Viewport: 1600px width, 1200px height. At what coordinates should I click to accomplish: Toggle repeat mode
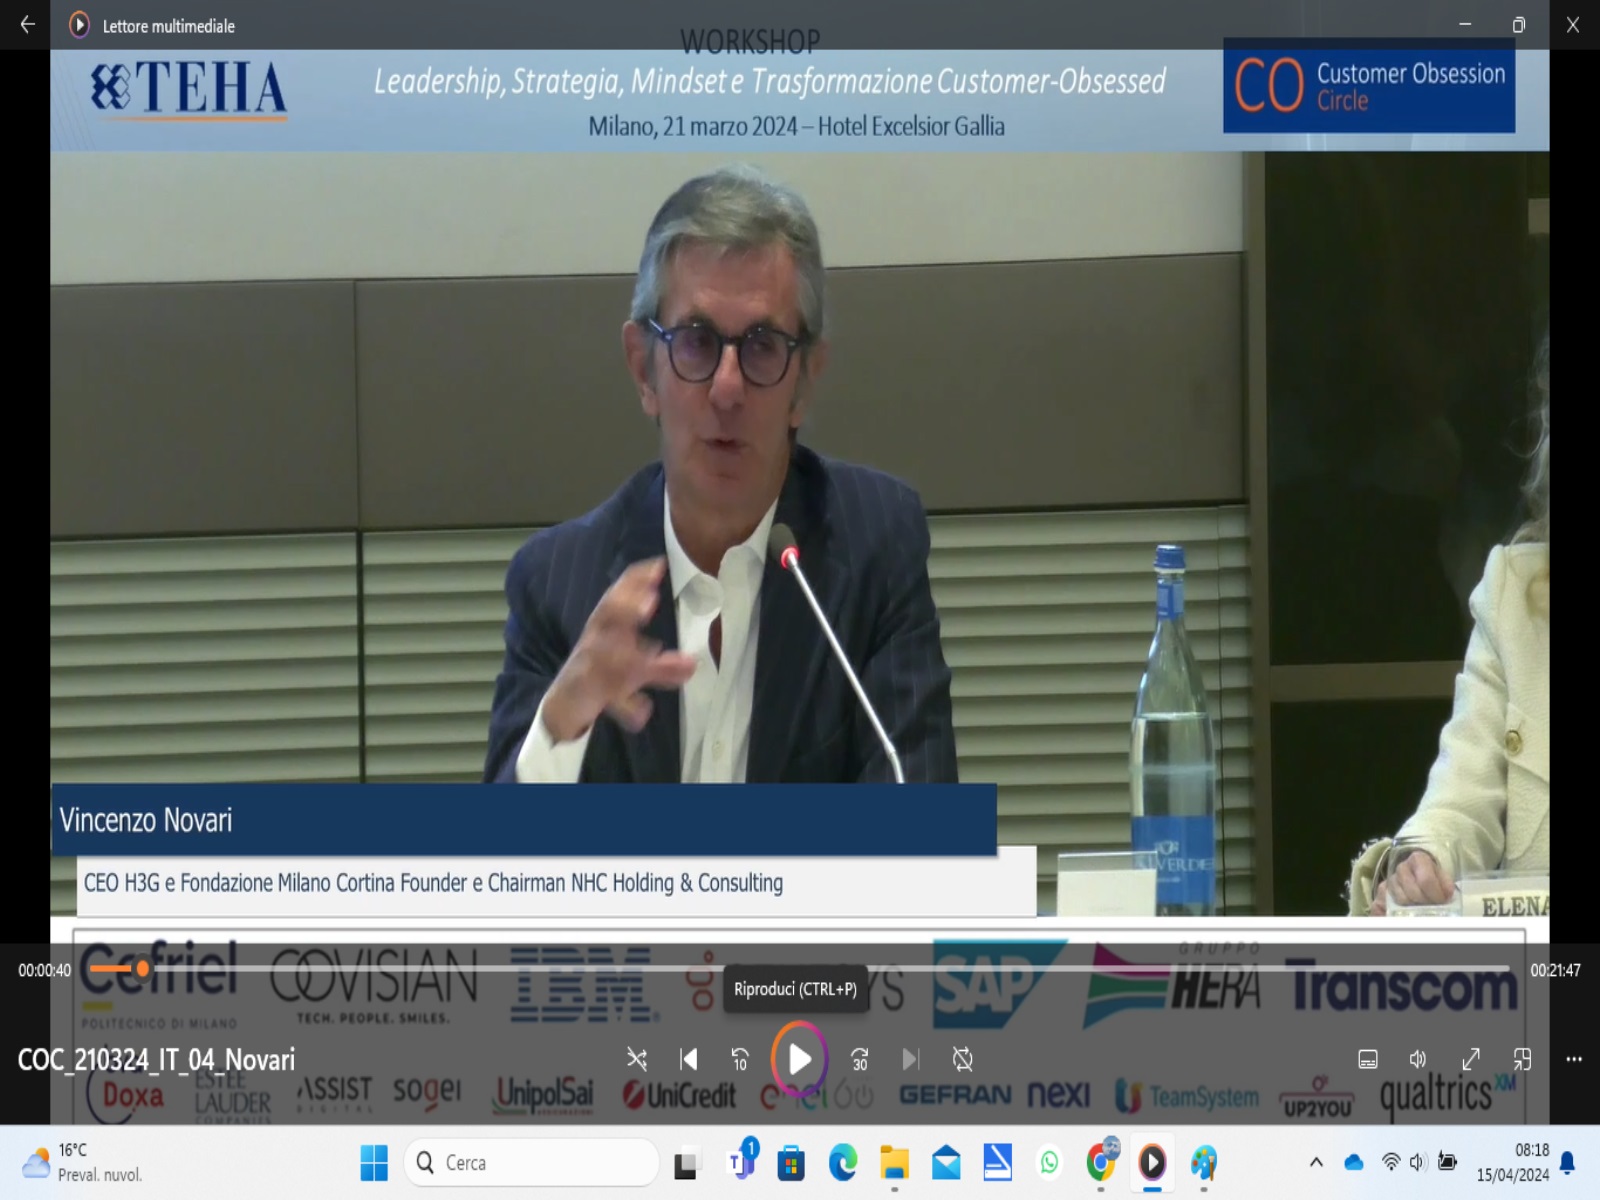tap(963, 1059)
